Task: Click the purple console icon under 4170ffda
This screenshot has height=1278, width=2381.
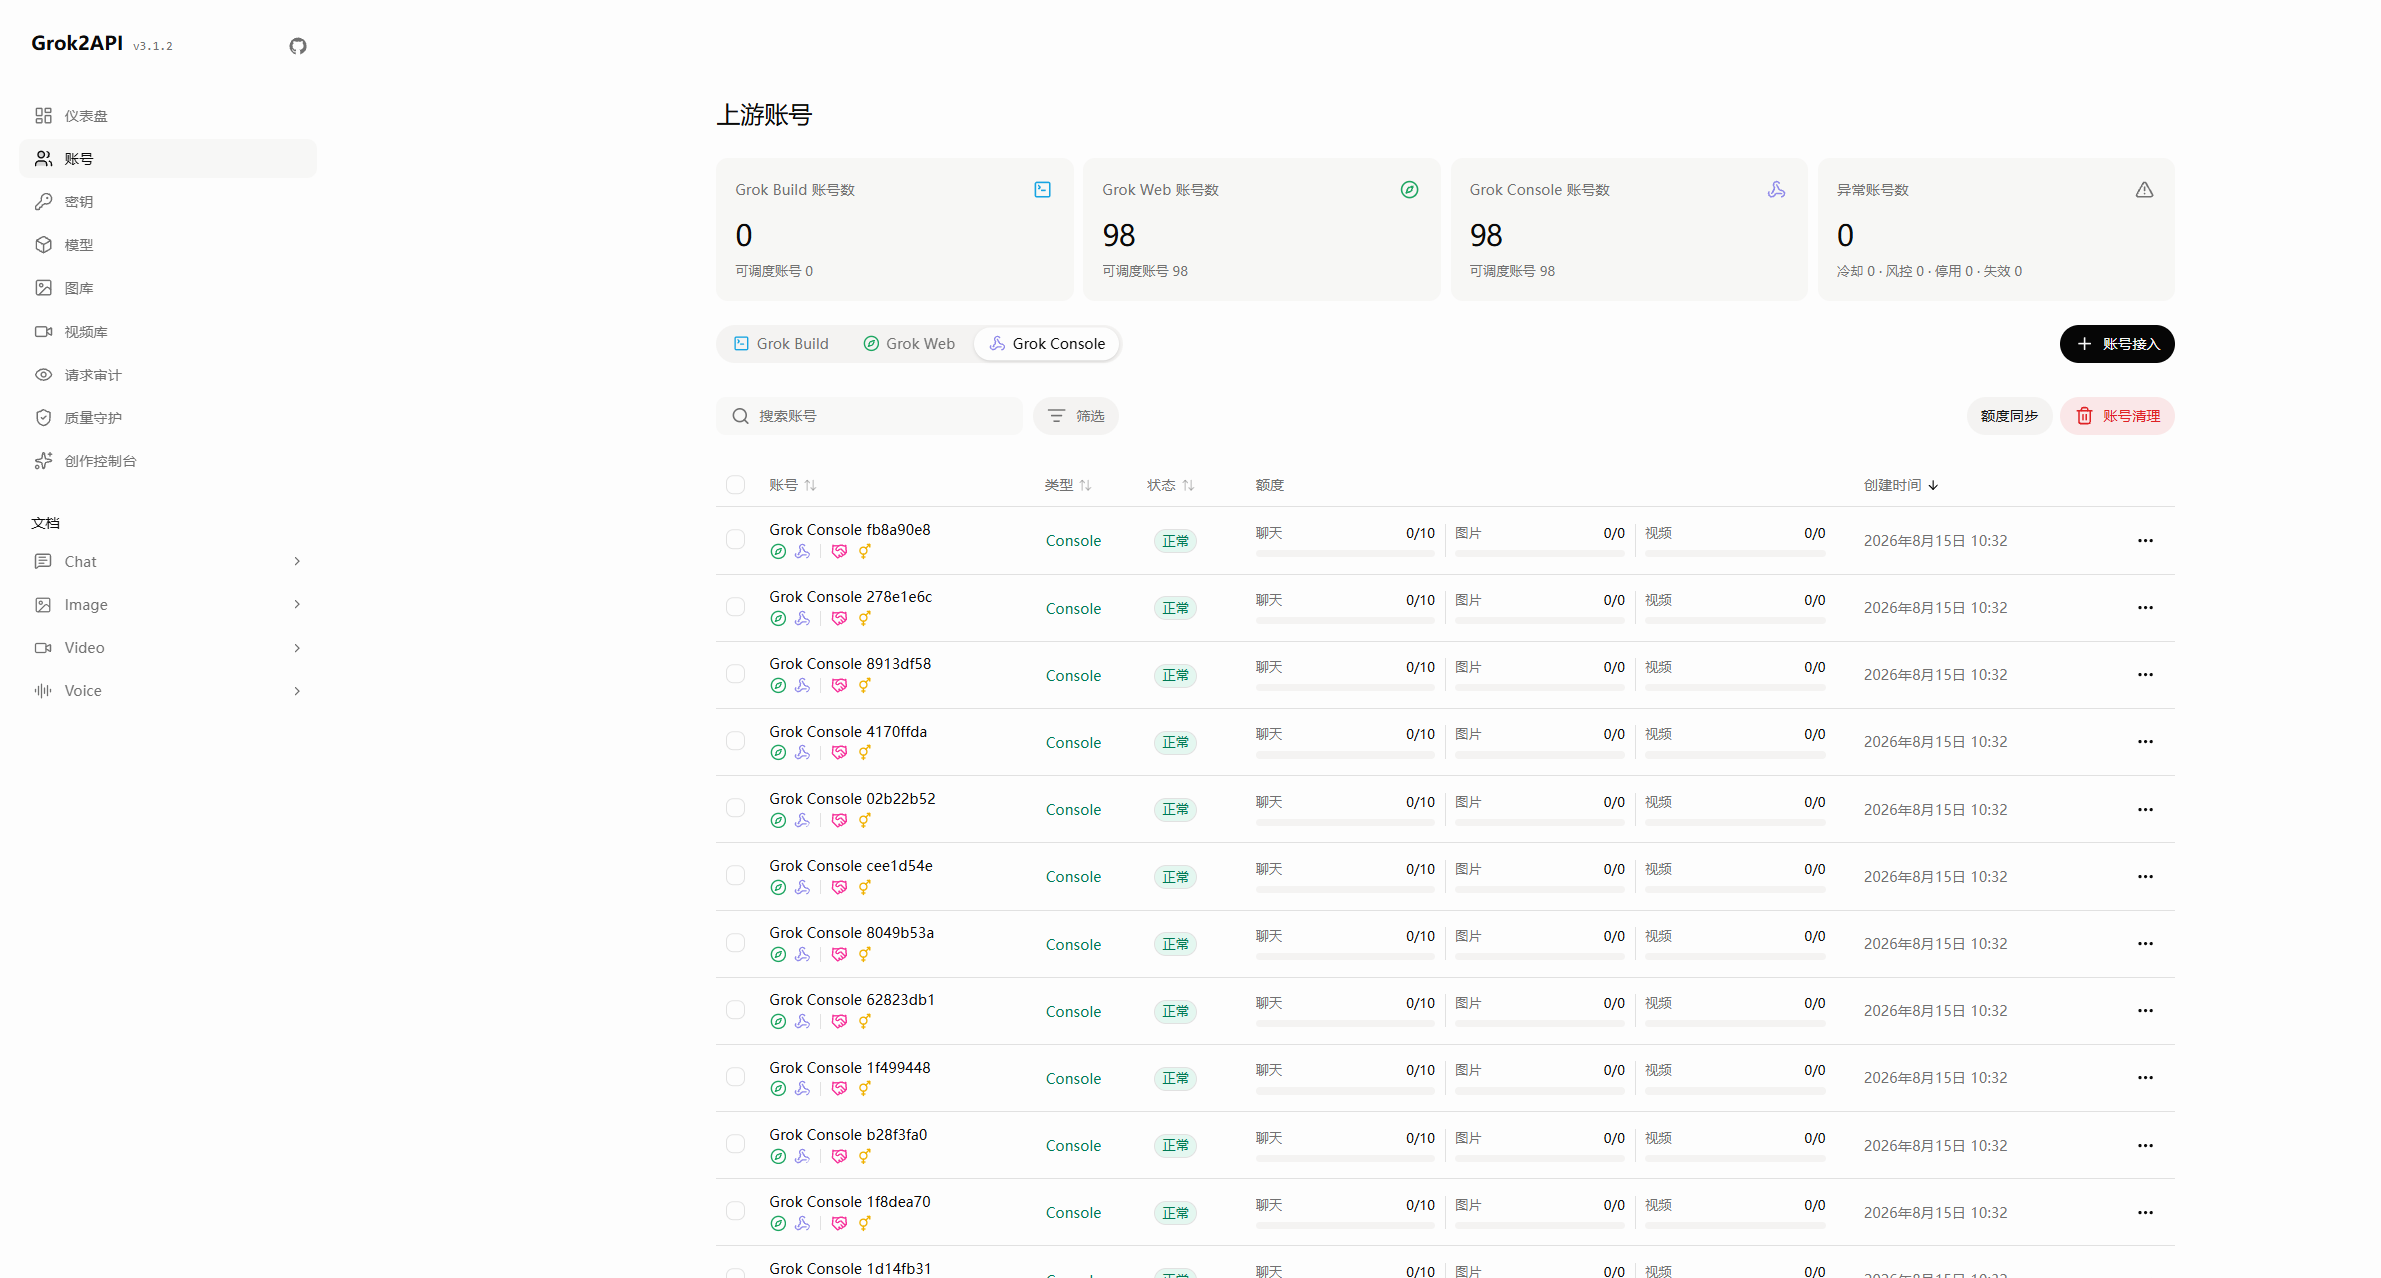Action: [802, 753]
